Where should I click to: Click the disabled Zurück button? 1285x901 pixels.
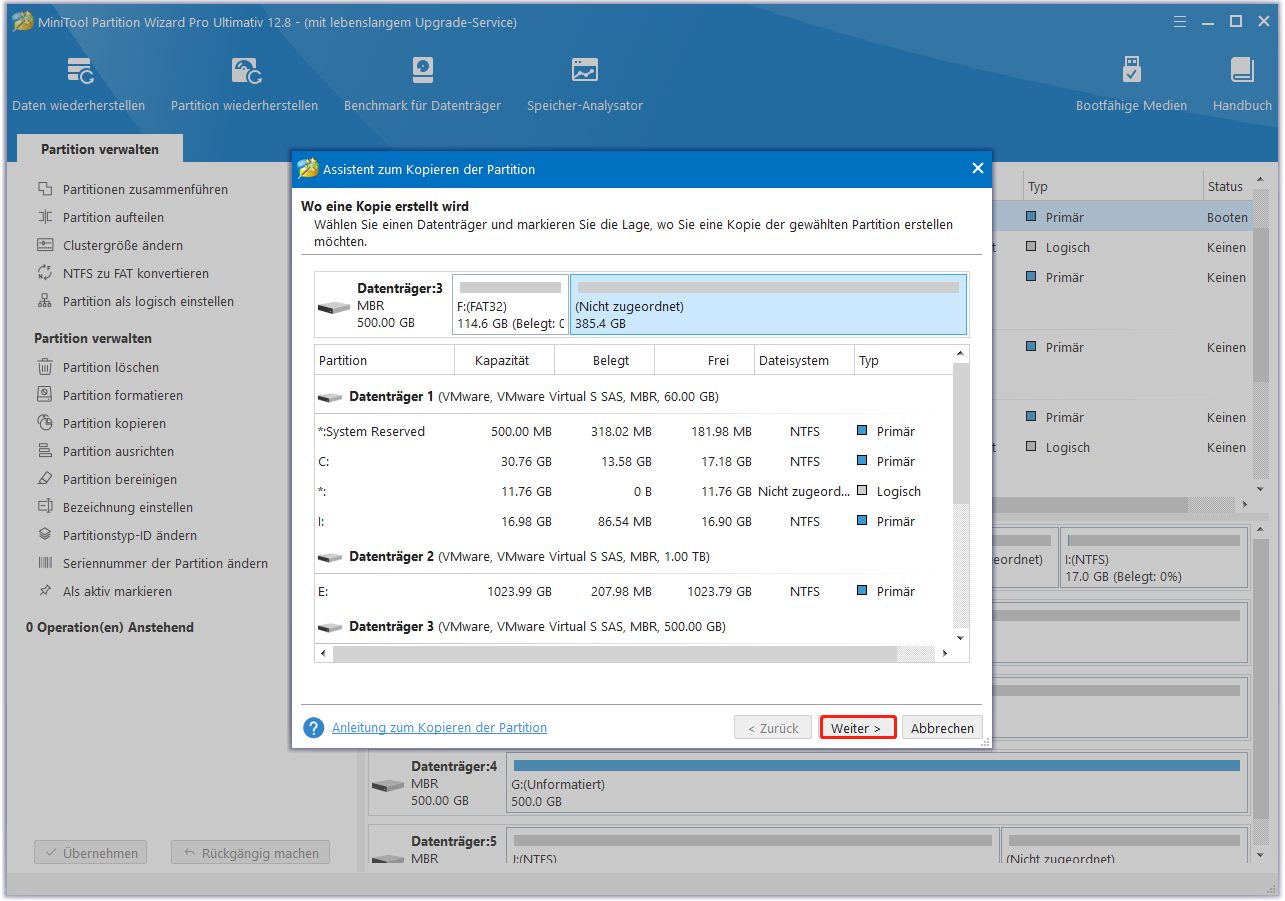click(773, 728)
